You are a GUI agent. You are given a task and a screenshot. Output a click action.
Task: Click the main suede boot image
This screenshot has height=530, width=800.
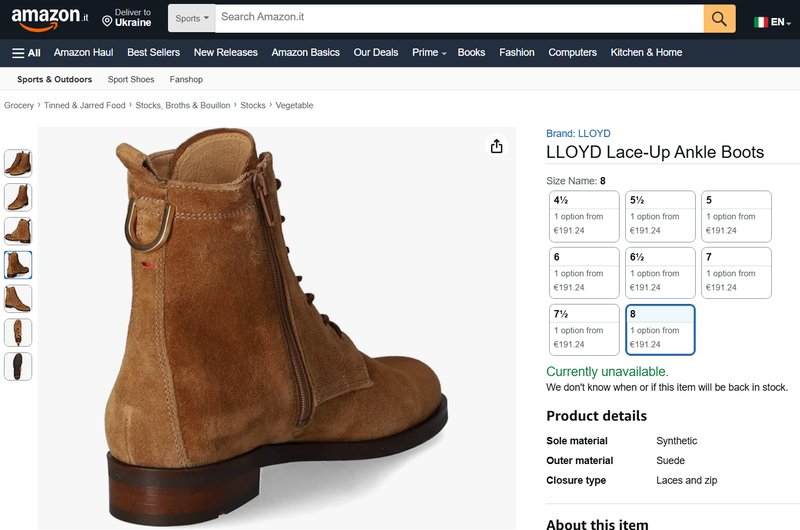coord(277,327)
